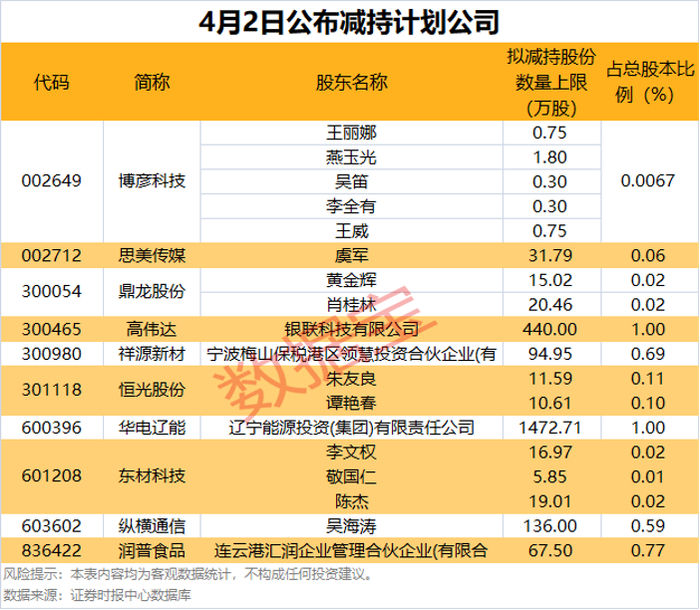Click the 1472.71 quantity cell

(550, 428)
